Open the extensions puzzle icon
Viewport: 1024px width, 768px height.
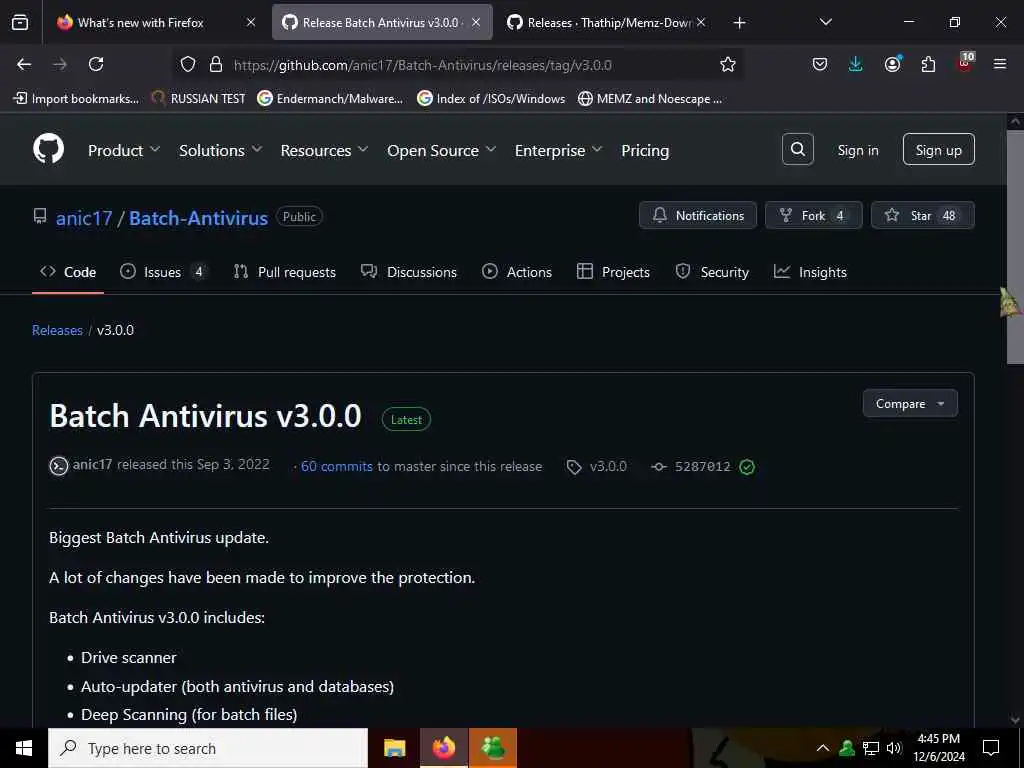[x=928, y=64]
